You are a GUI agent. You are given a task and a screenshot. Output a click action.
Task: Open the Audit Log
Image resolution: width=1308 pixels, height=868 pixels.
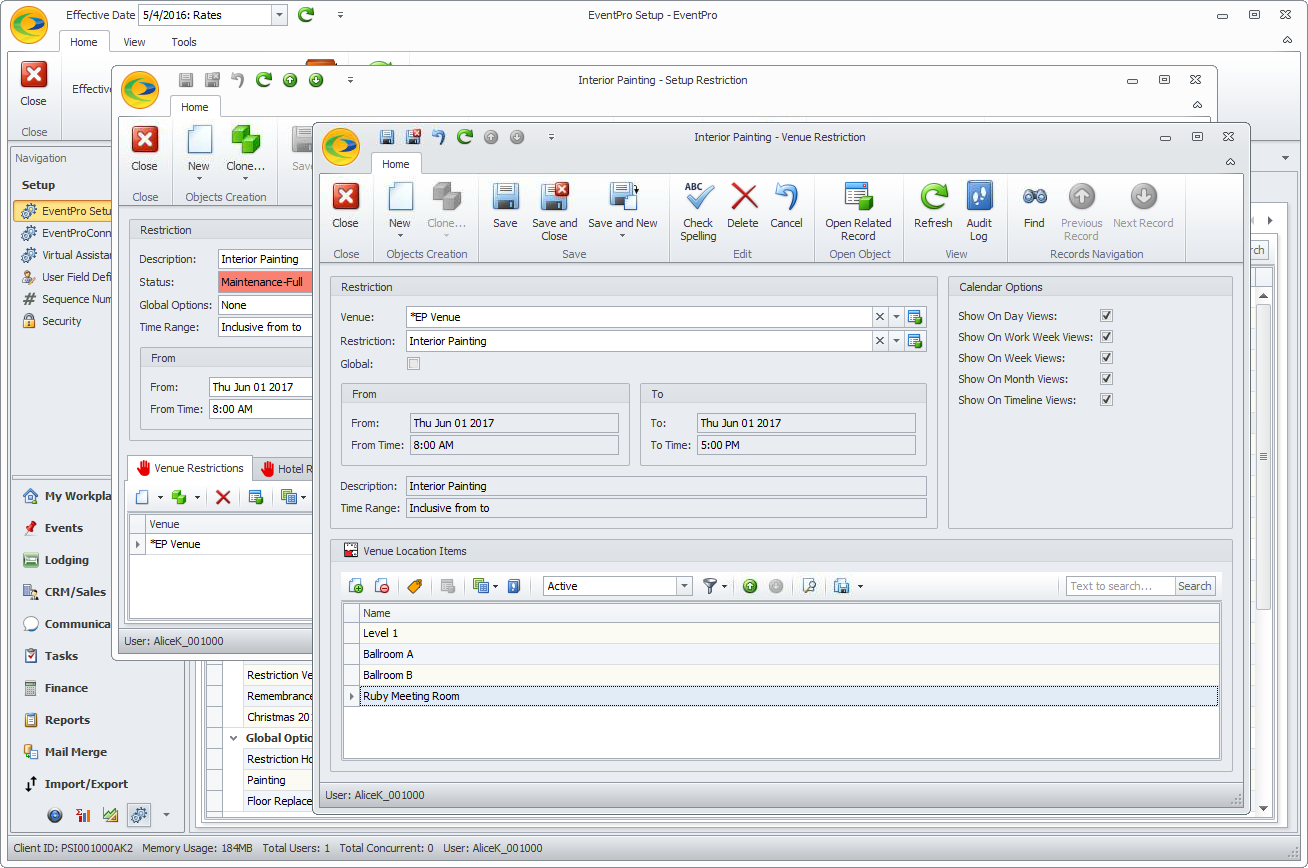[979, 211]
